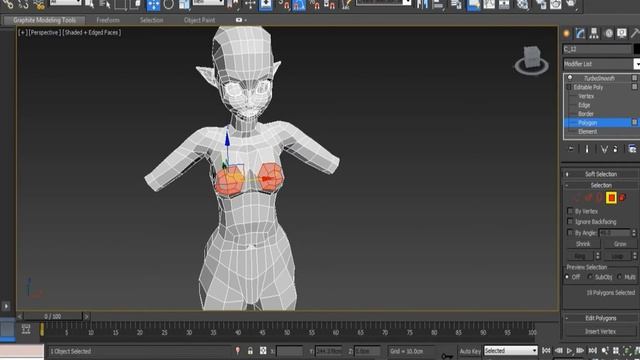Choose the Rectangular Selection Region tool
This screenshot has height=360, width=640.
pyautogui.click(x=120, y=4)
